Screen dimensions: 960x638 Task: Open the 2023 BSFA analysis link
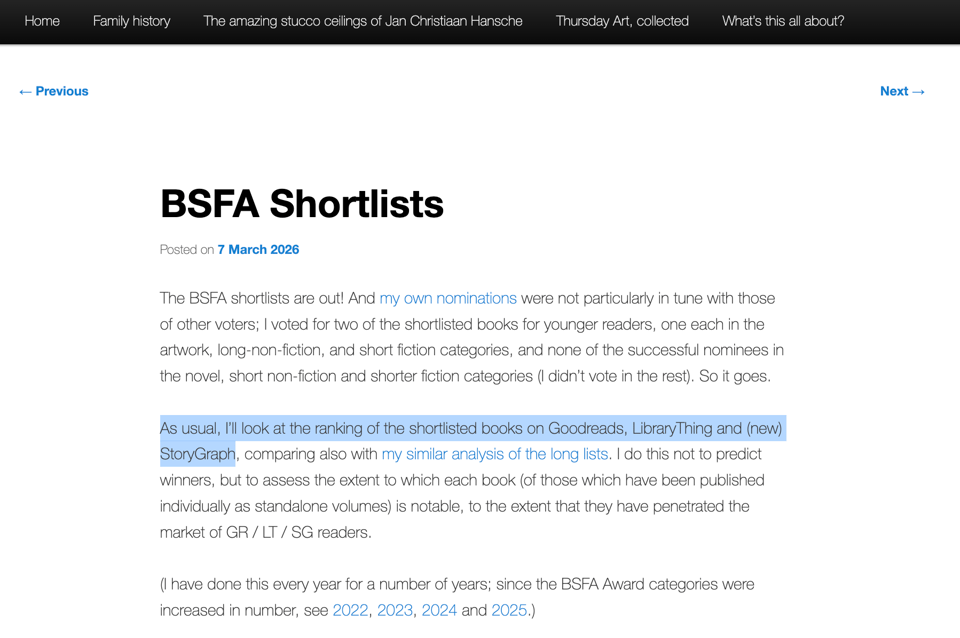point(394,609)
